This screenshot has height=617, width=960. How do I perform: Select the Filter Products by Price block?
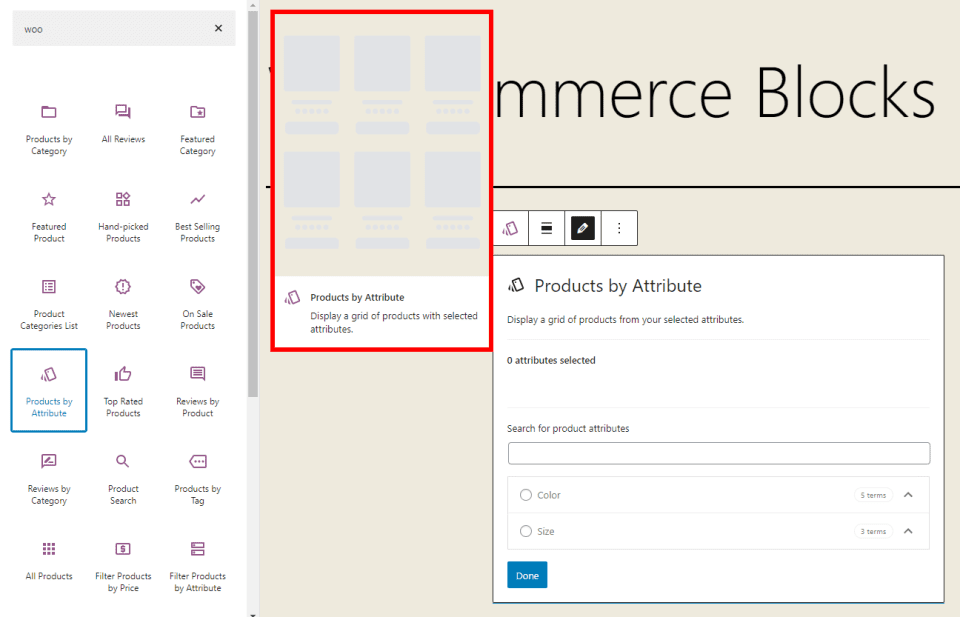(122, 549)
